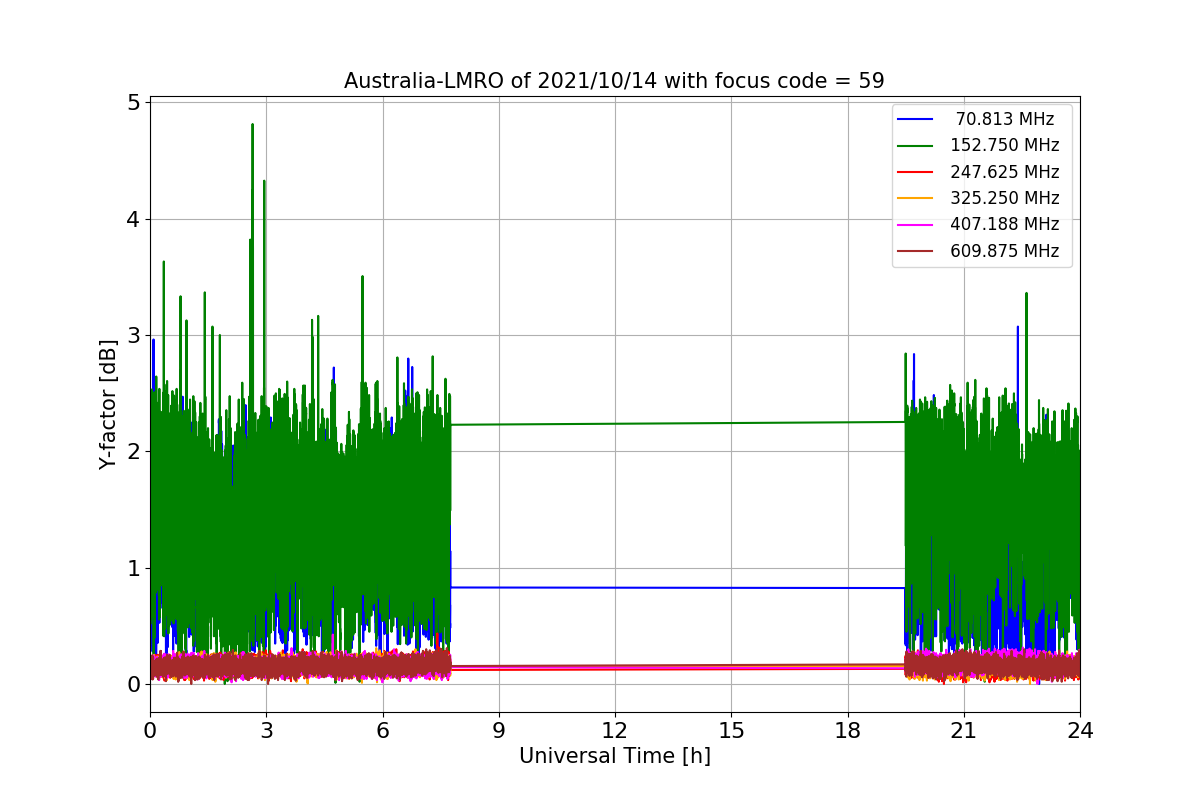Click the x-axis tick label 15
This screenshot has height=800, width=1200.
731,730
